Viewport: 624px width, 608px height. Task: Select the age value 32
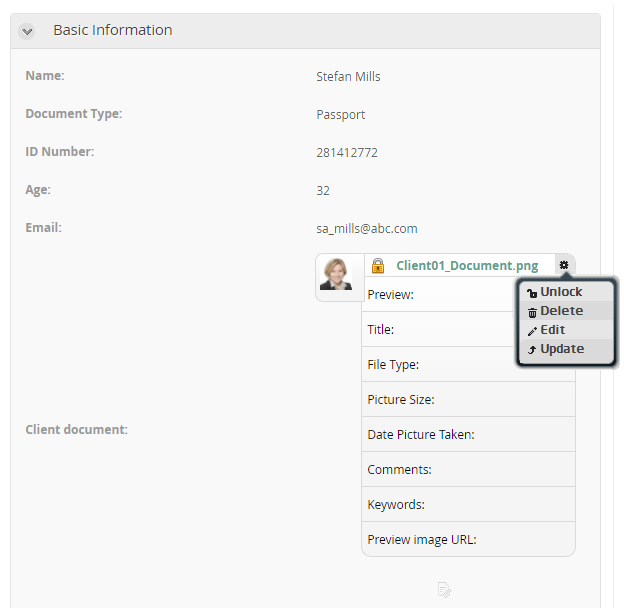[323, 191]
